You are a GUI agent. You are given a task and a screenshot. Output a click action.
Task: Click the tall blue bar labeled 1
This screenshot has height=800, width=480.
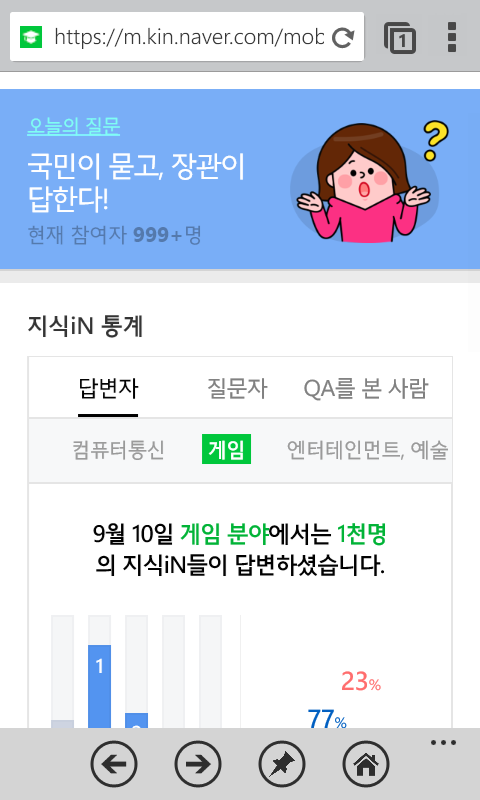[x=99, y=686]
